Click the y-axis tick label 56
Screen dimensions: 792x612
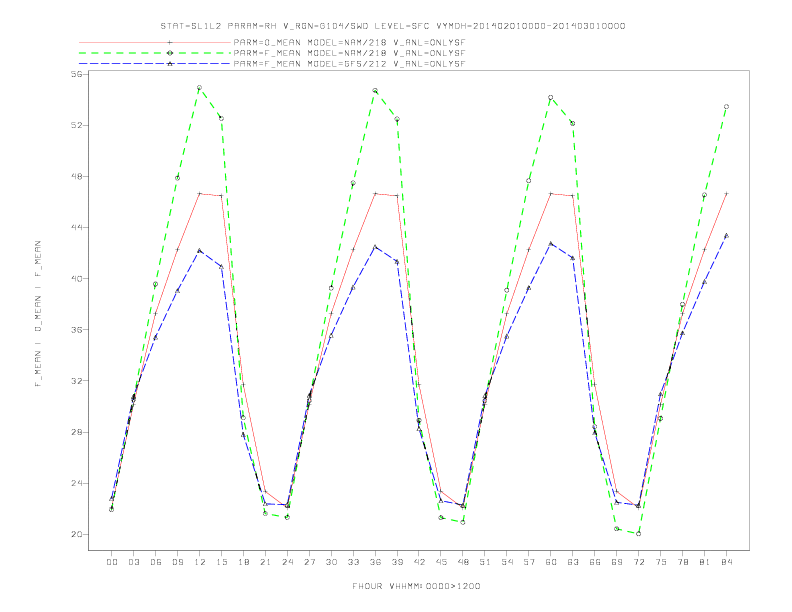click(x=78, y=74)
